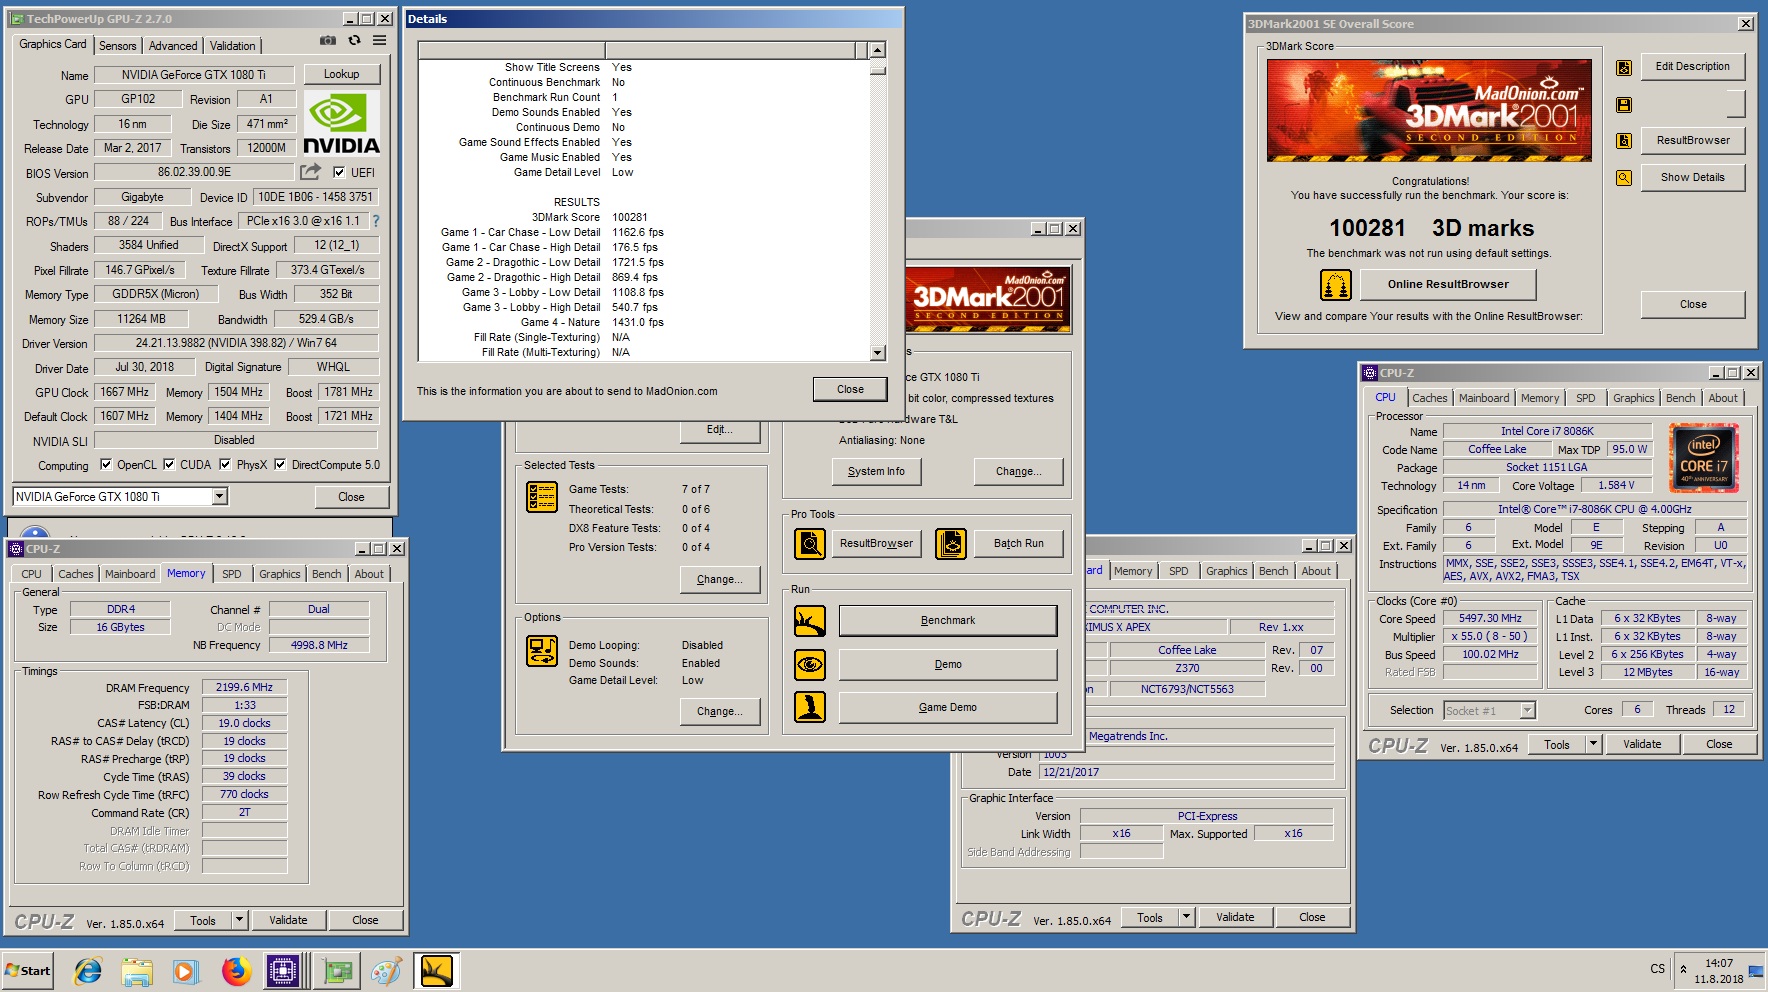Click Validate in the right CPU-Z window
1768x992 pixels.
point(1642,744)
